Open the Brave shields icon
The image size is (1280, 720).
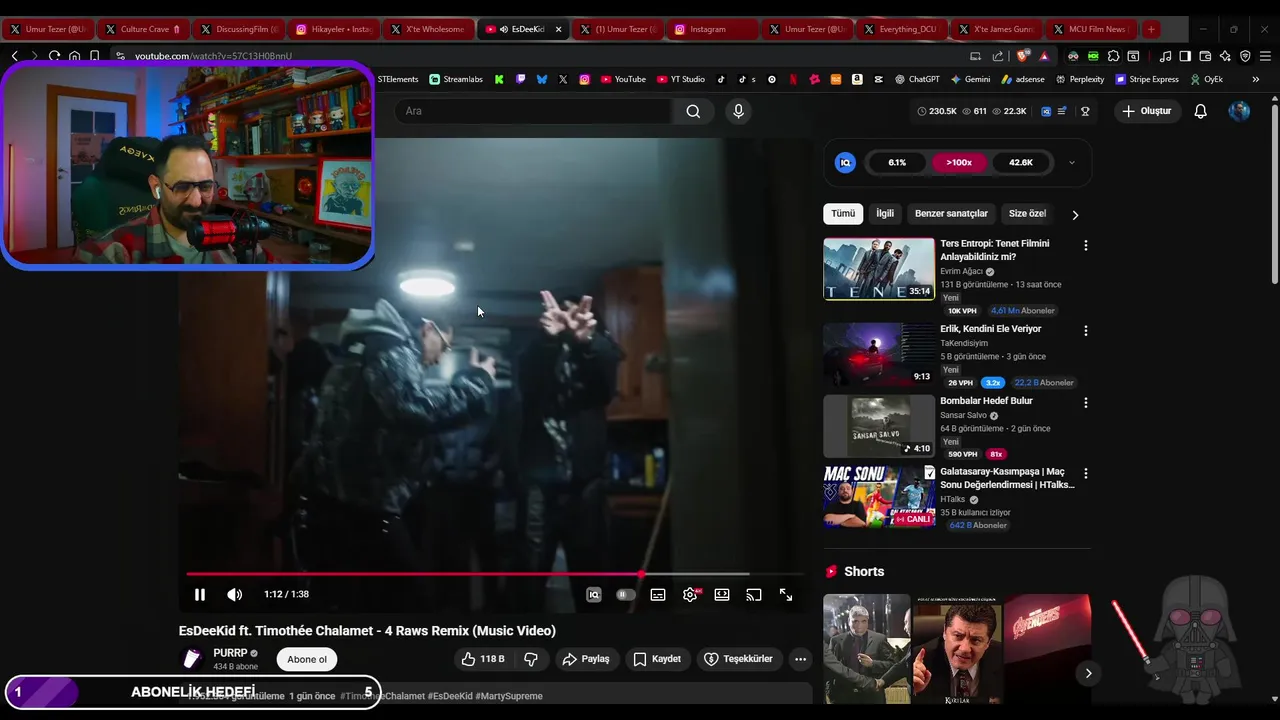(1022, 56)
